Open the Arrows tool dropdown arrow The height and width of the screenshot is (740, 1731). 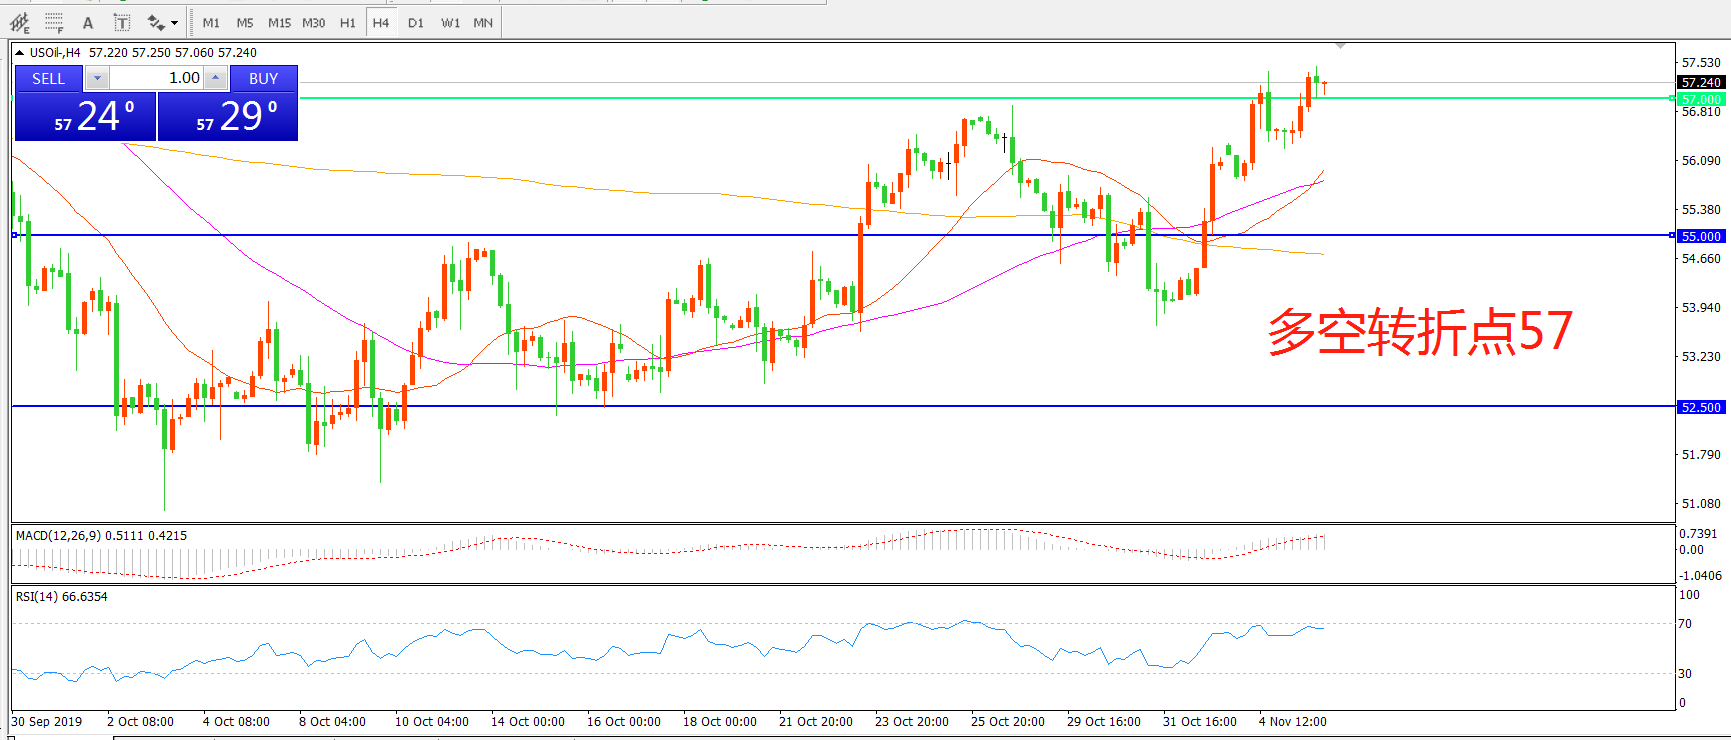[175, 22]
